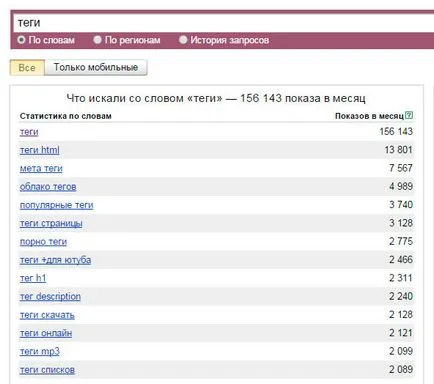
Task: Open the тег description keyword link
Action: [50, 296]
